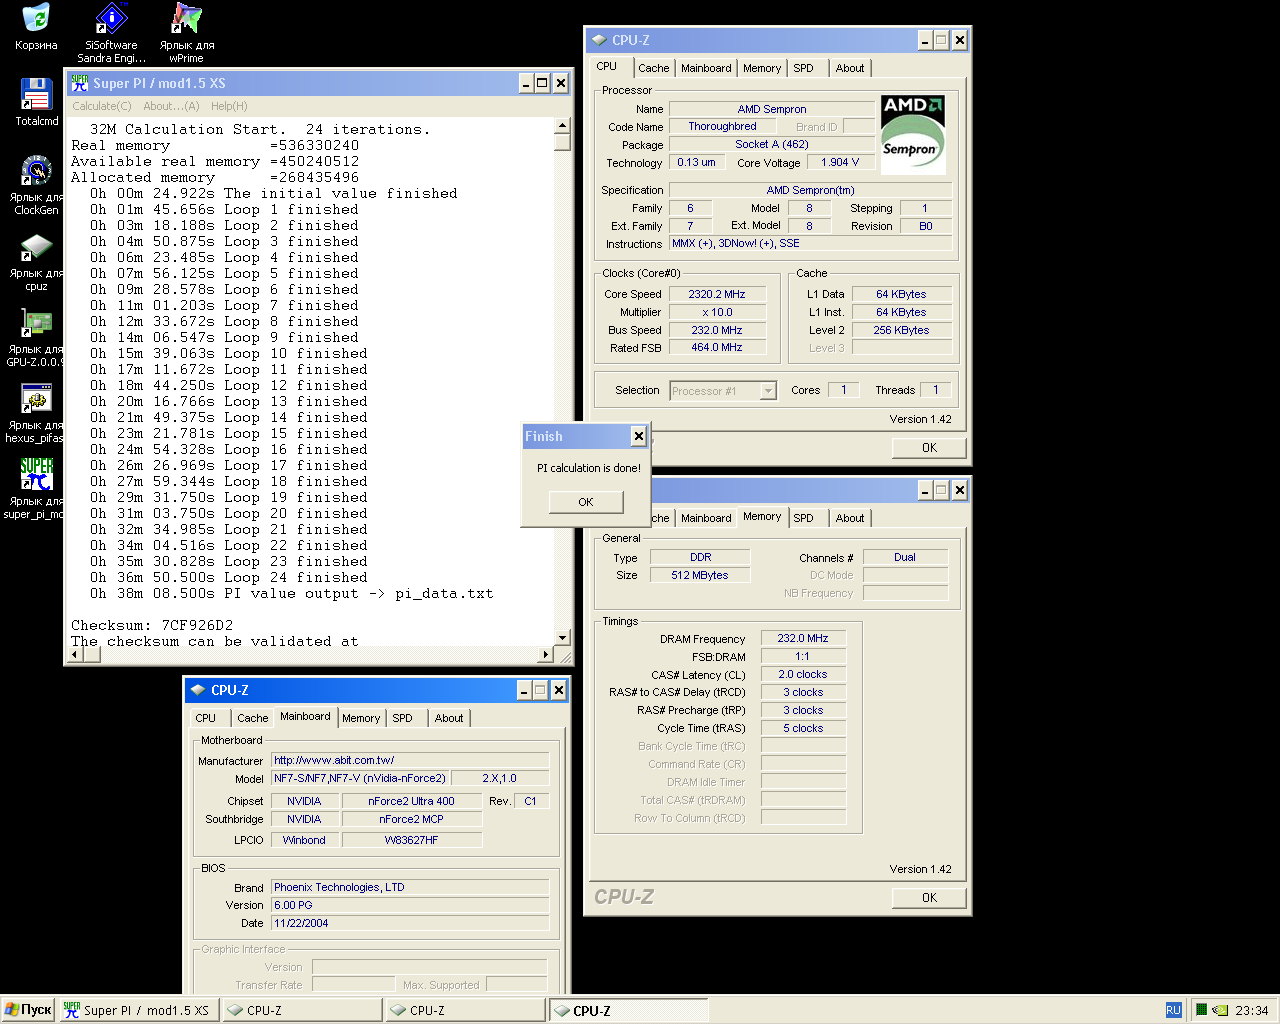
Task: Switch to SPD tab in the processor CPU-Z window
Action: point(804,68)
